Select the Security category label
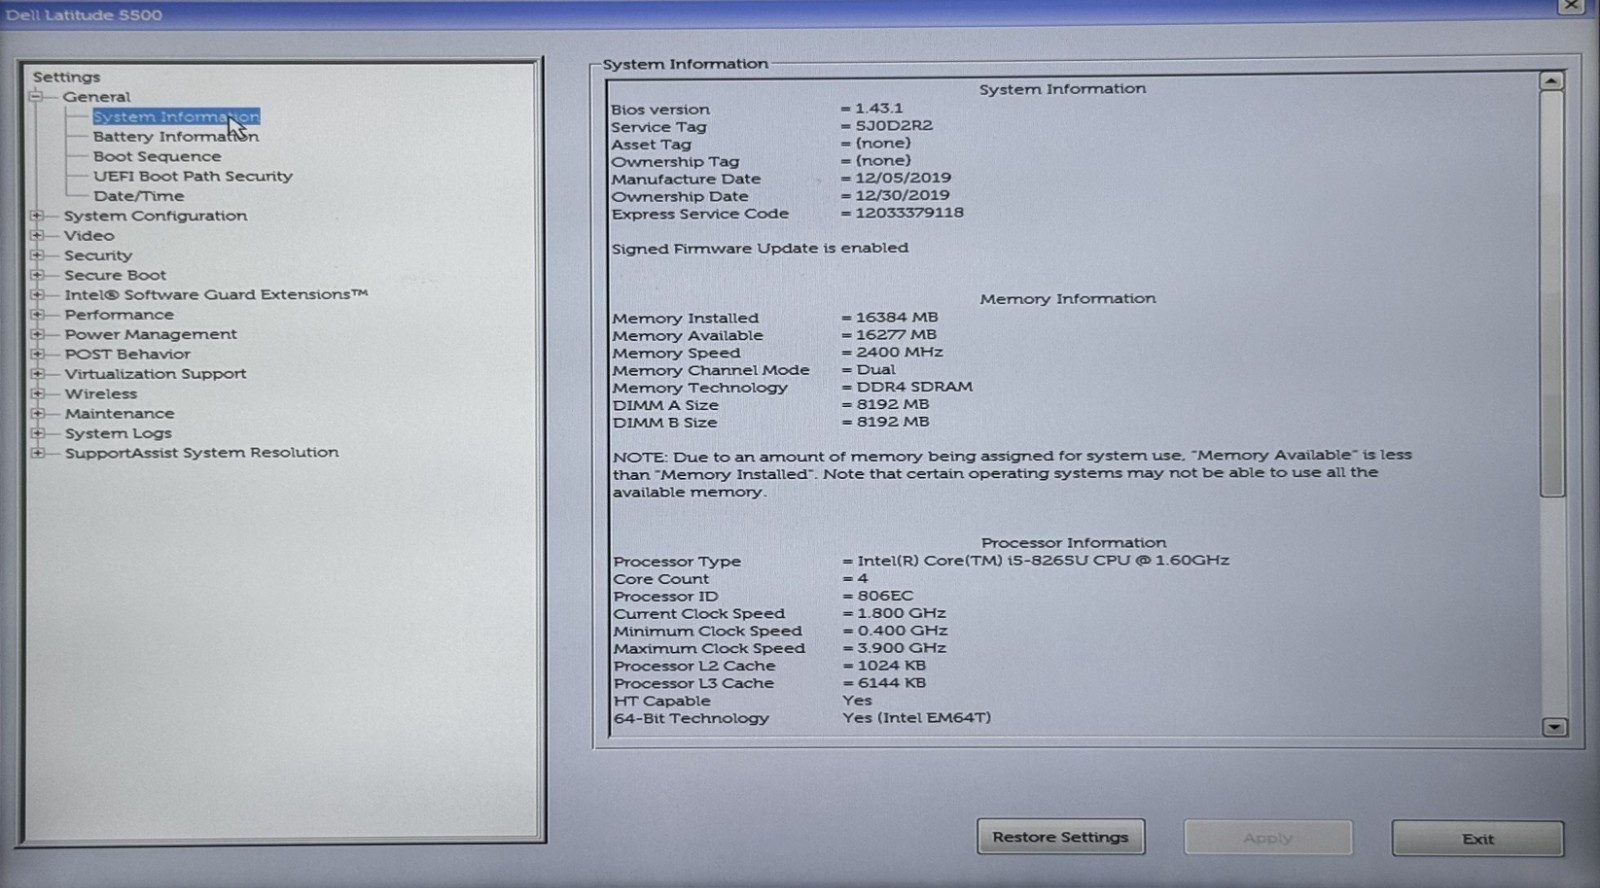The image size is (1600, 888). [98, 256]
